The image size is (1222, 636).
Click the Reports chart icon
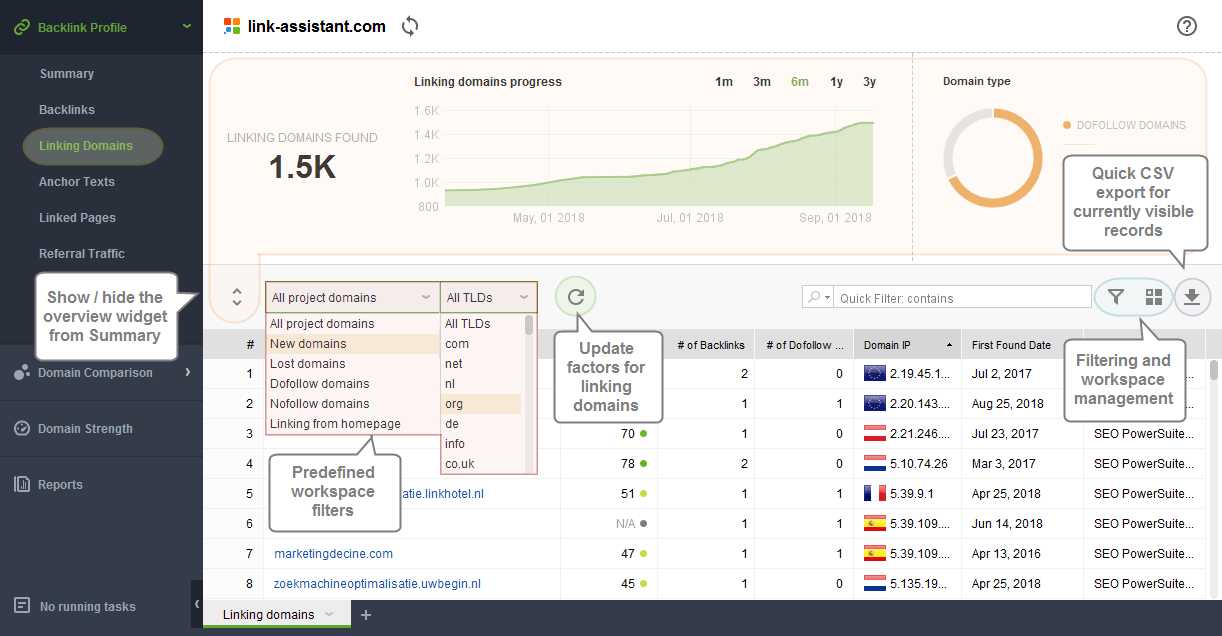(22, 484)
